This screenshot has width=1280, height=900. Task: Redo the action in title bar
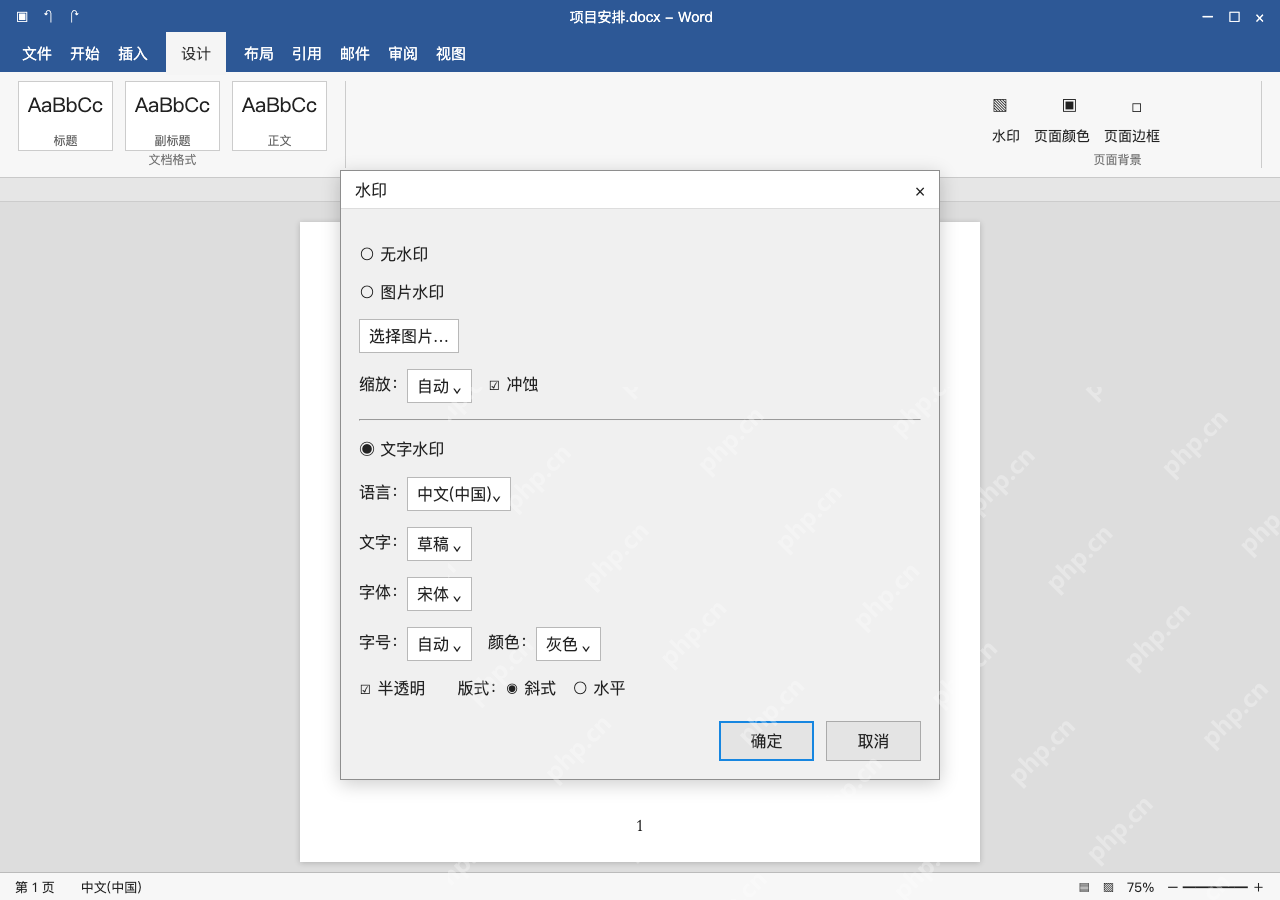[74, 17]
